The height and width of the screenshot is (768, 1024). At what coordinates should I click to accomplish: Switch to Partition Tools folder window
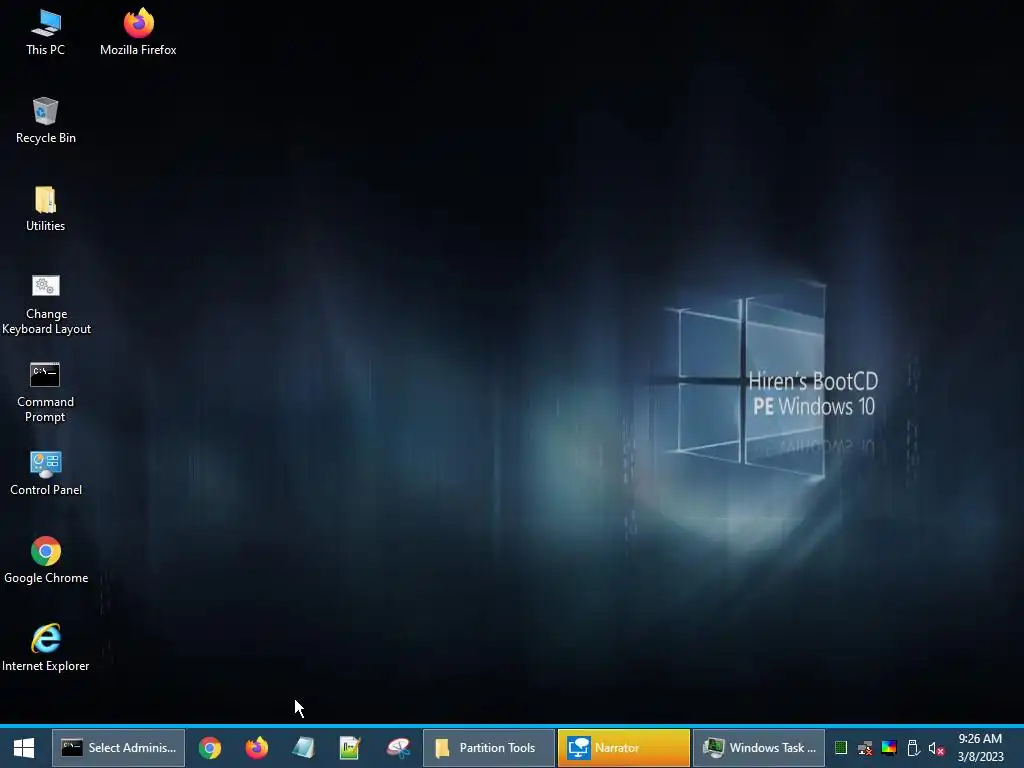coord(489,748)
